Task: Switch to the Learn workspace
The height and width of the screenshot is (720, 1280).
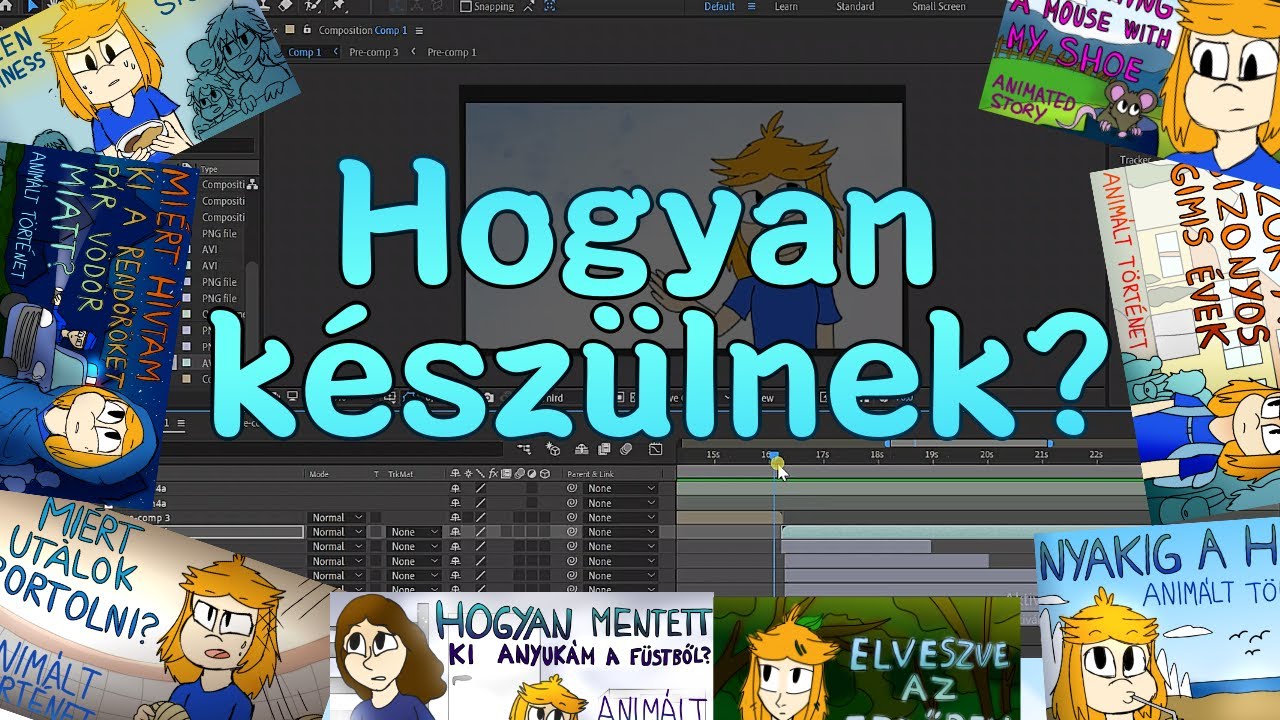Action: [786, 7]
